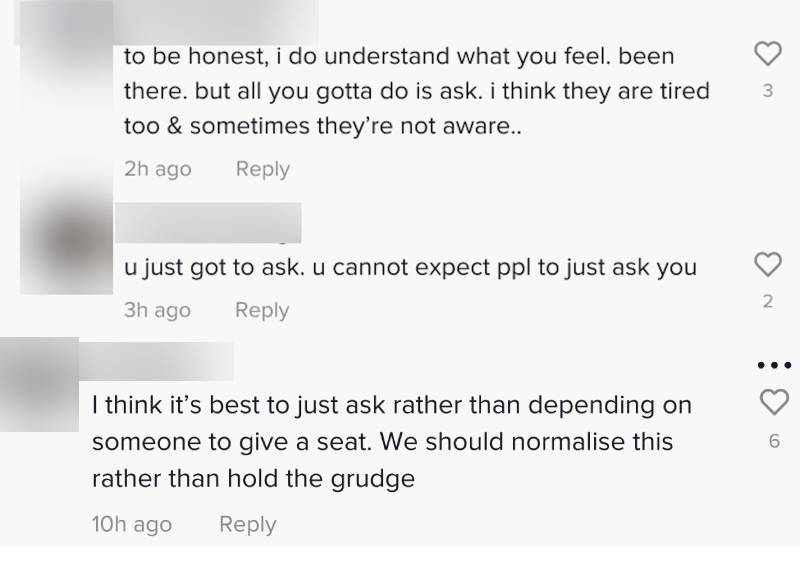Like the "rather than hold the grudge" comment
Image resolution: width=800 pixels, height=567 pixels.
tap(774, 402)
